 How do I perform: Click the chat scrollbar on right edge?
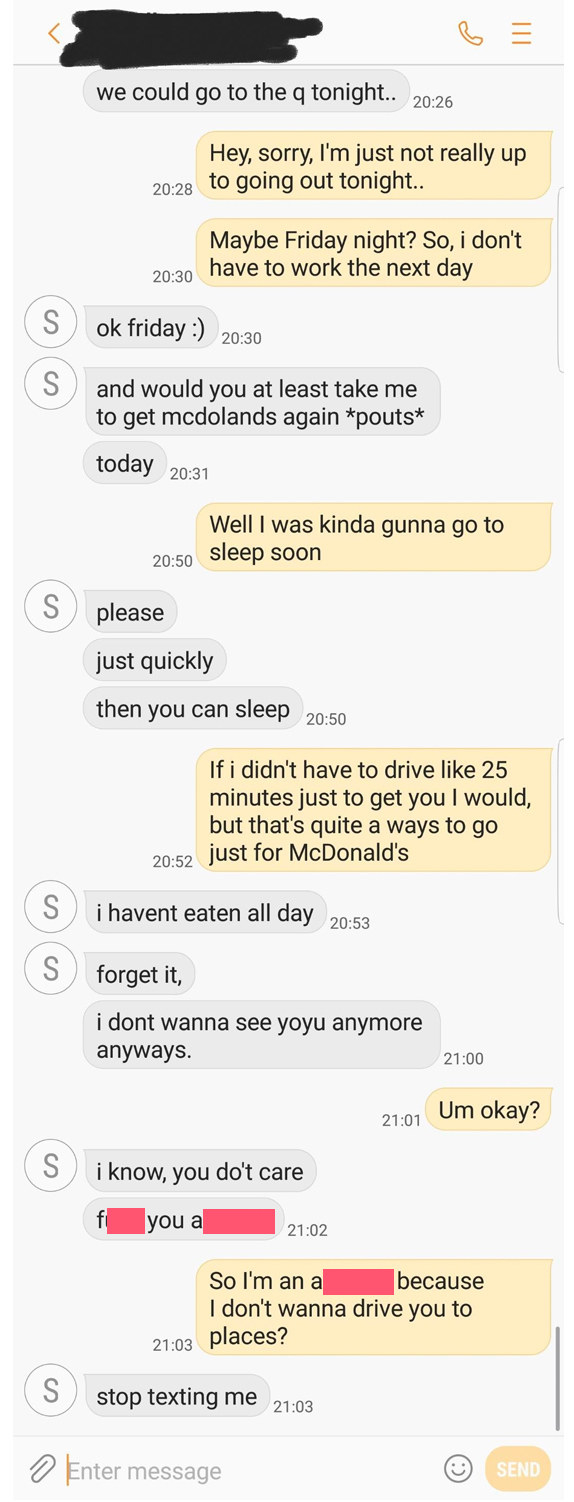point(558,1378)
